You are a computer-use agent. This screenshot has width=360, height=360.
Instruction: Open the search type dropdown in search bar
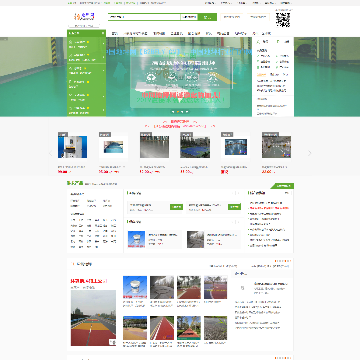tap(189, 17)
